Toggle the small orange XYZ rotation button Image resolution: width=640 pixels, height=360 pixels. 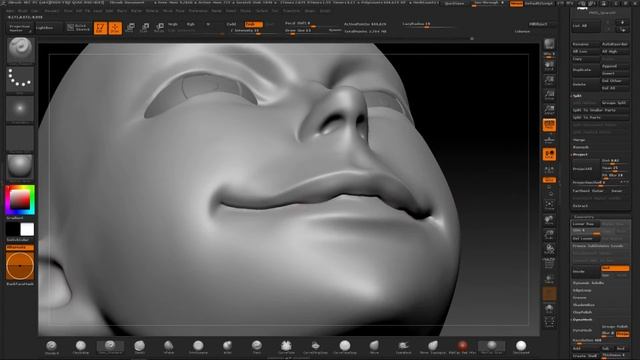(x=549, y=180)
